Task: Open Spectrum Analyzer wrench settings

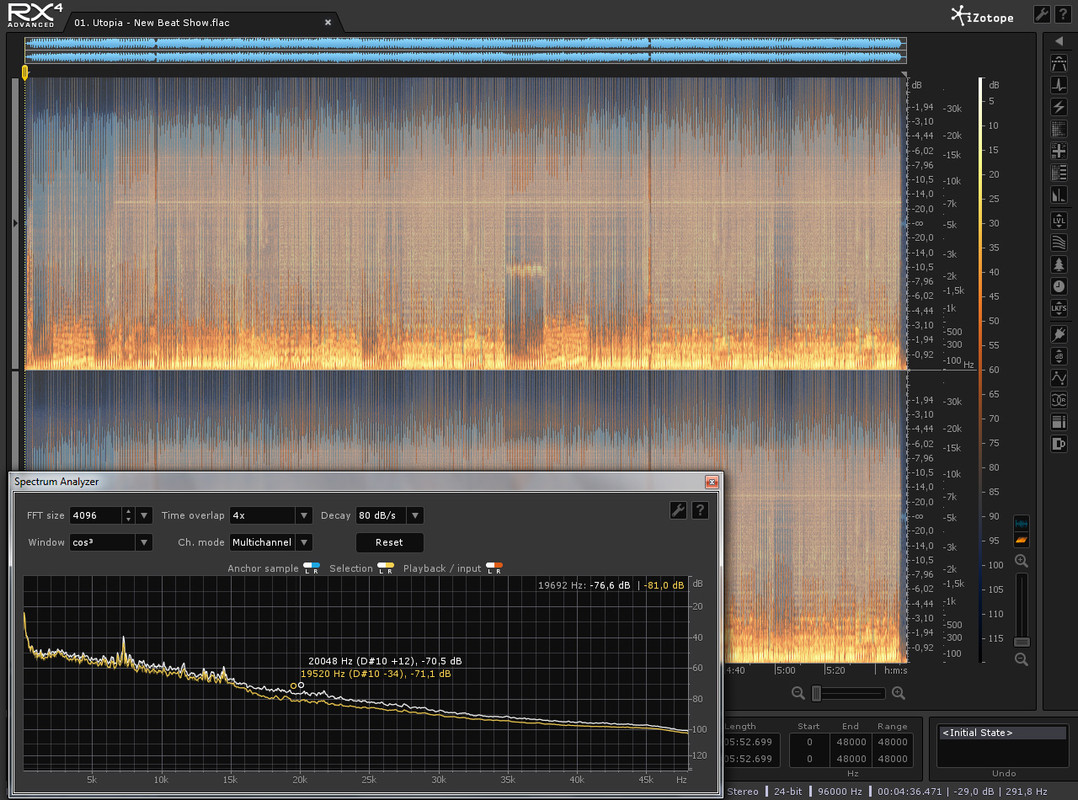Action: click(677, 511)
